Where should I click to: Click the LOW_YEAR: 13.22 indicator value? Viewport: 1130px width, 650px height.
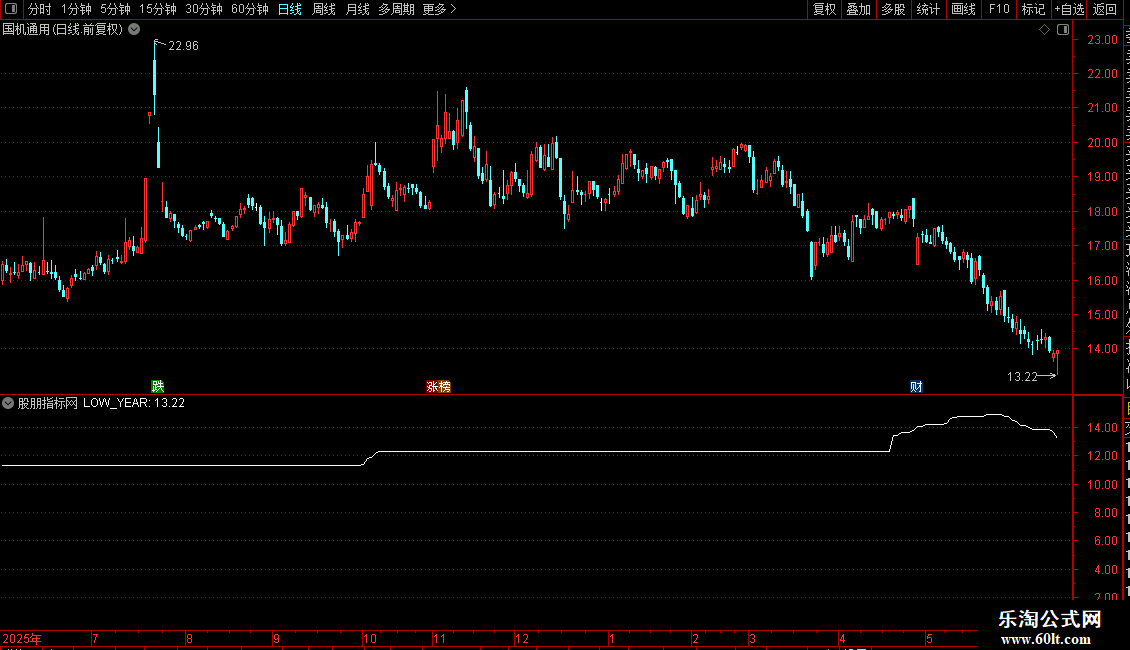(x=134, y=403)
